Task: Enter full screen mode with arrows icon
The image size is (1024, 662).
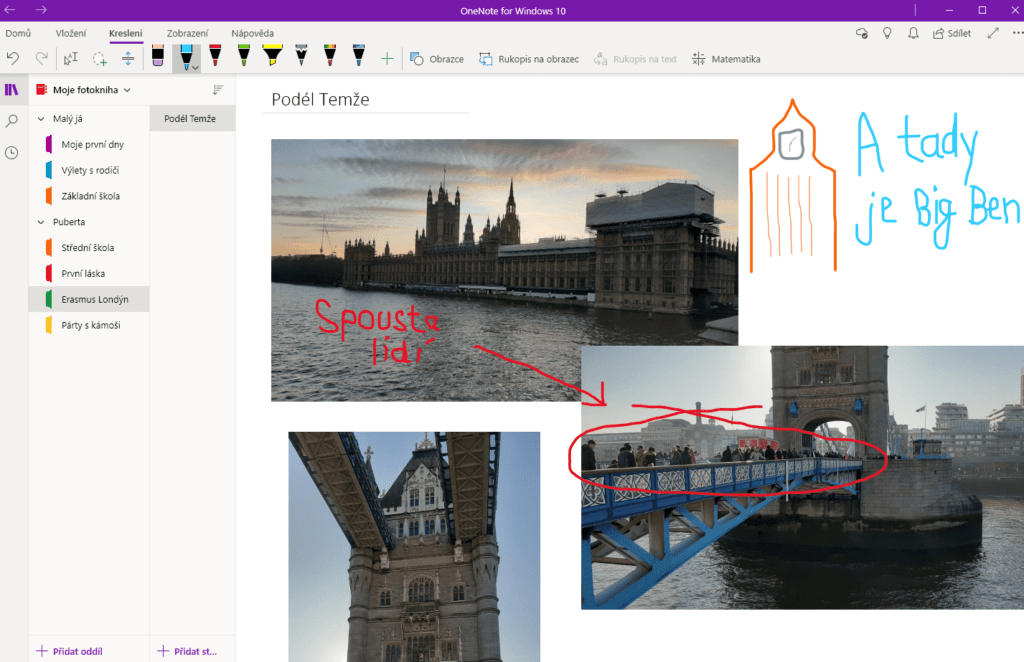Action: point(993,33)
